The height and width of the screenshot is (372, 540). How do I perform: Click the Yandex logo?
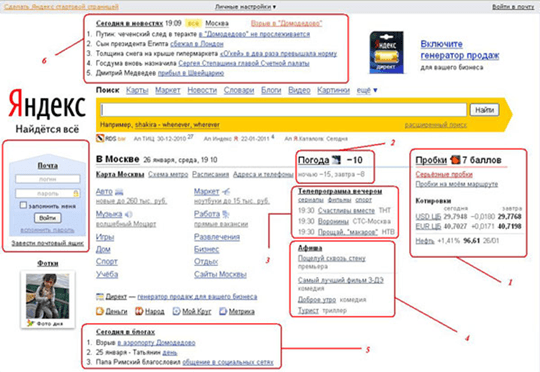[x=47, y=104]
